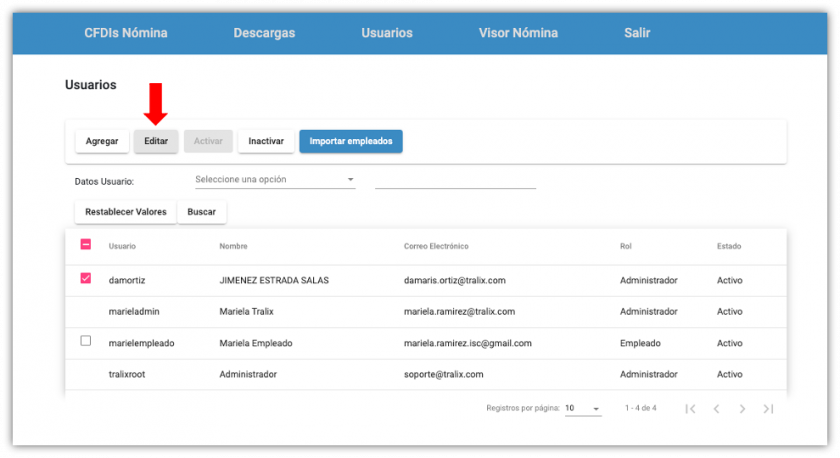Click the Mariela Tralix name cell

[246, 312]
